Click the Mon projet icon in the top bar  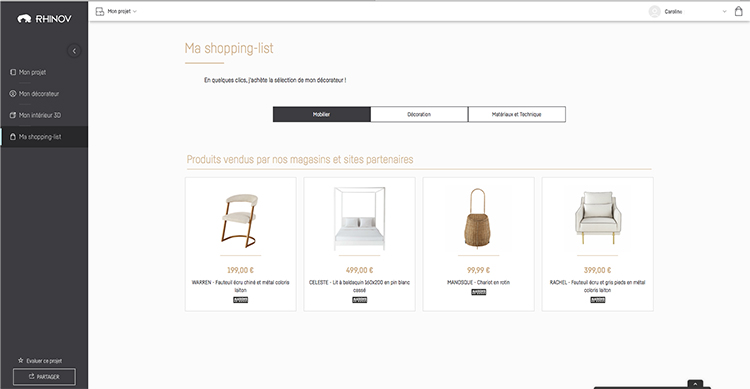coord(99,11)
